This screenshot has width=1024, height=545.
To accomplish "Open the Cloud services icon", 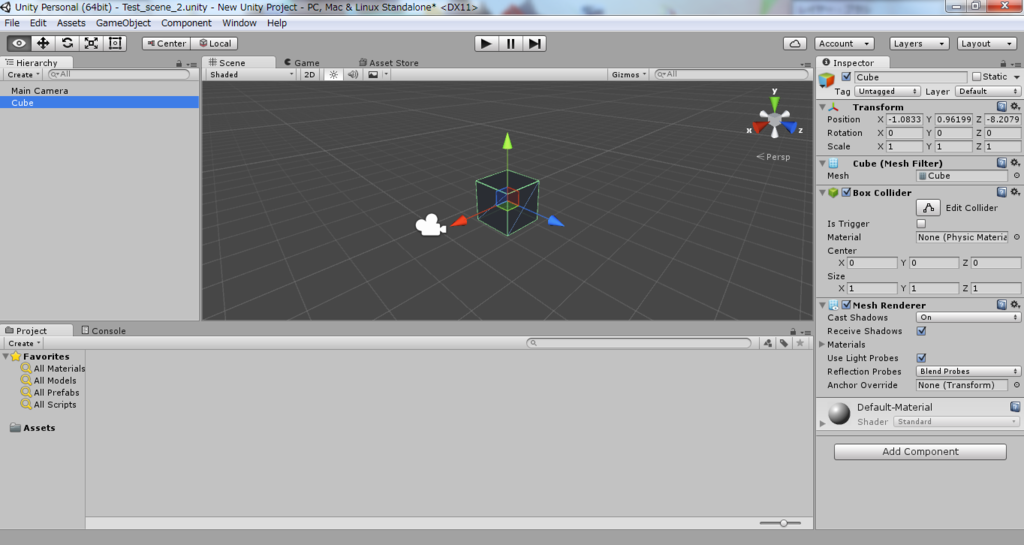I will pos(795,43).
